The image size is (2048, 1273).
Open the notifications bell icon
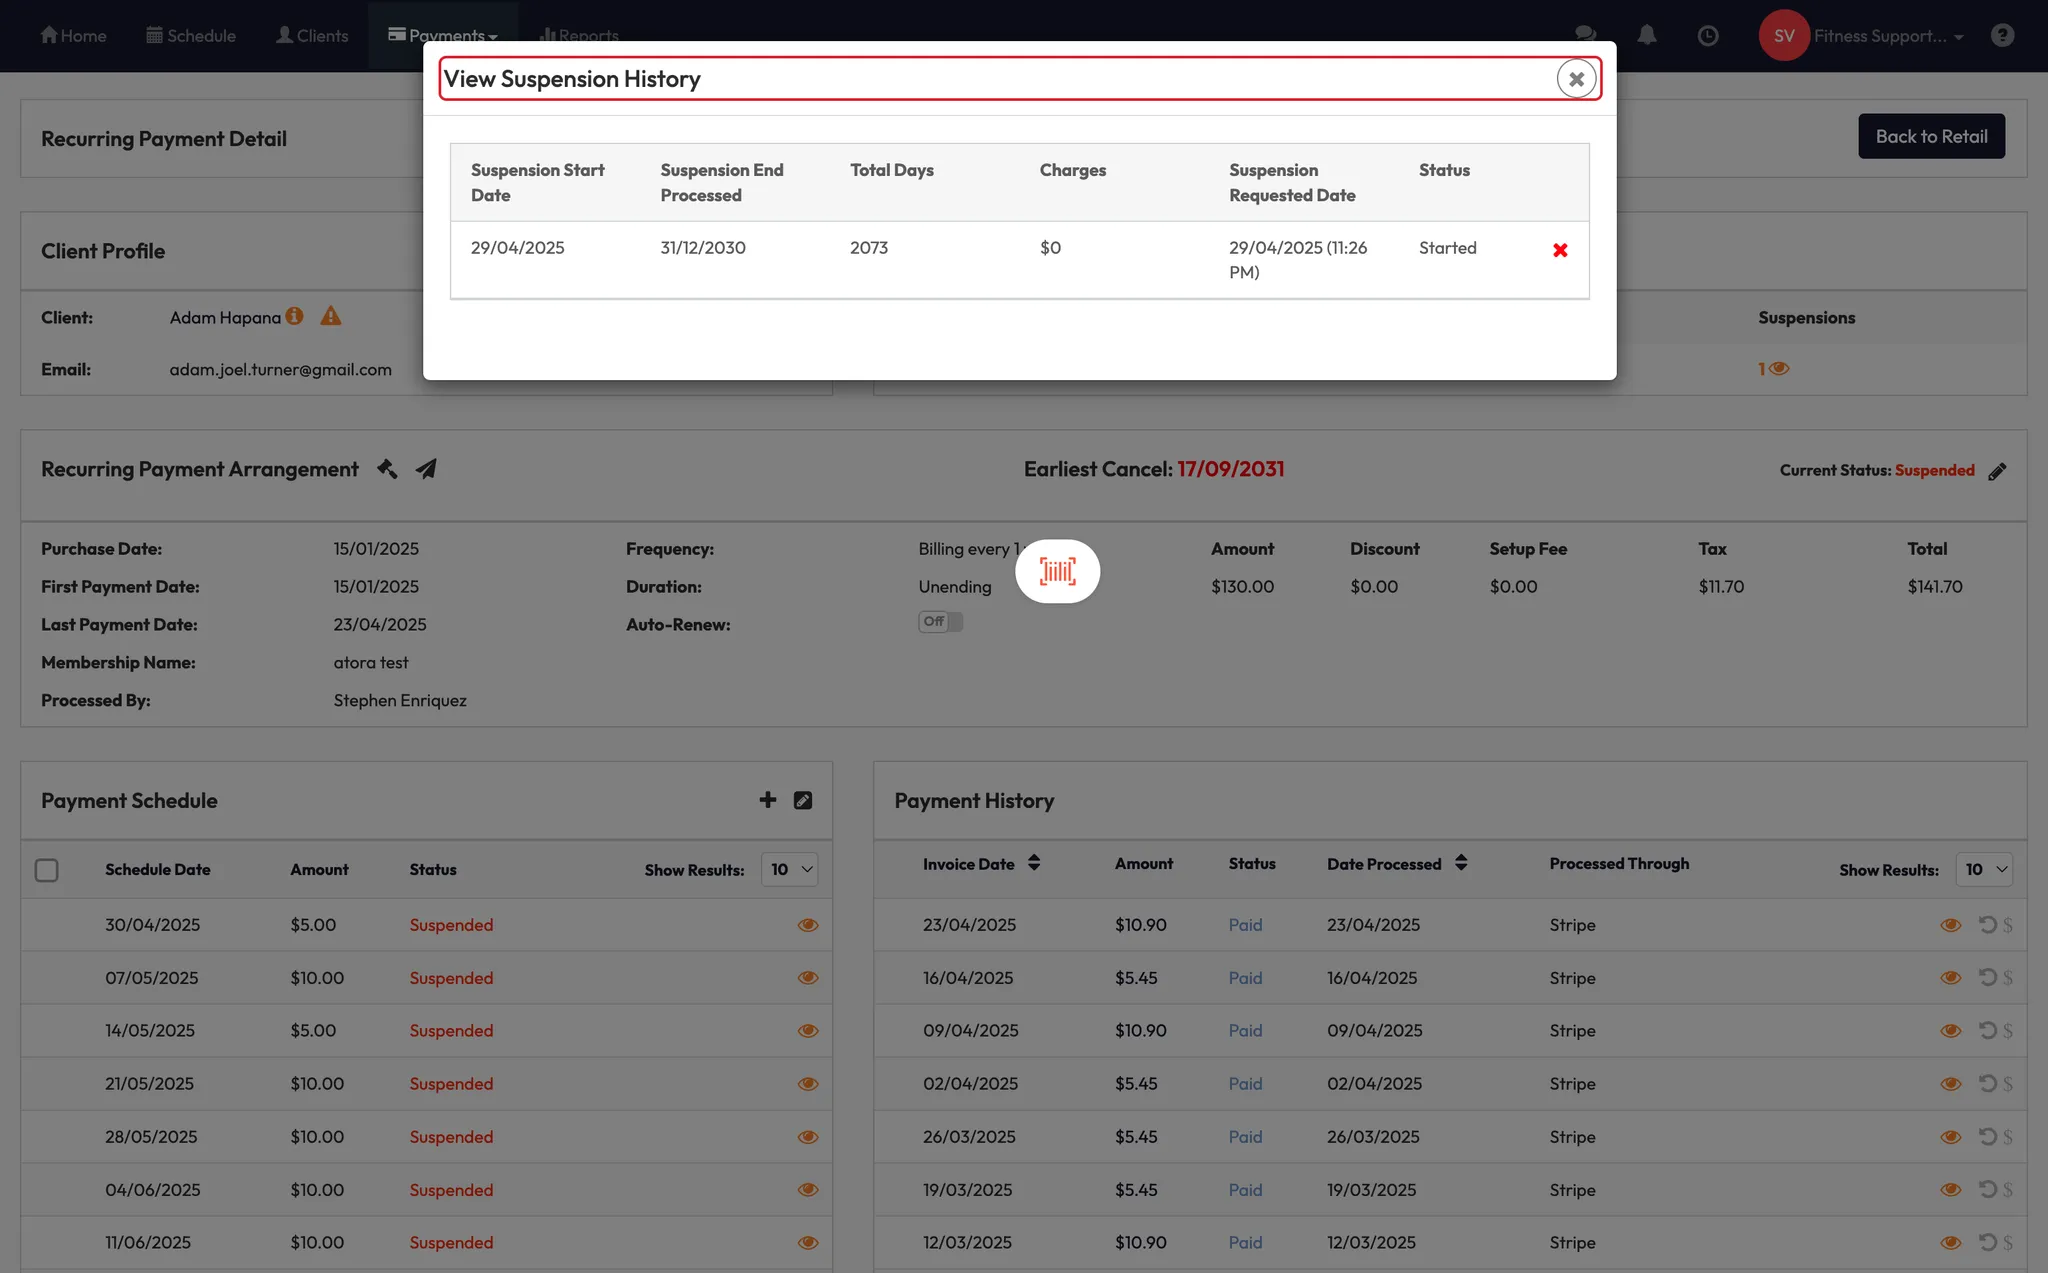(1647, 36)
